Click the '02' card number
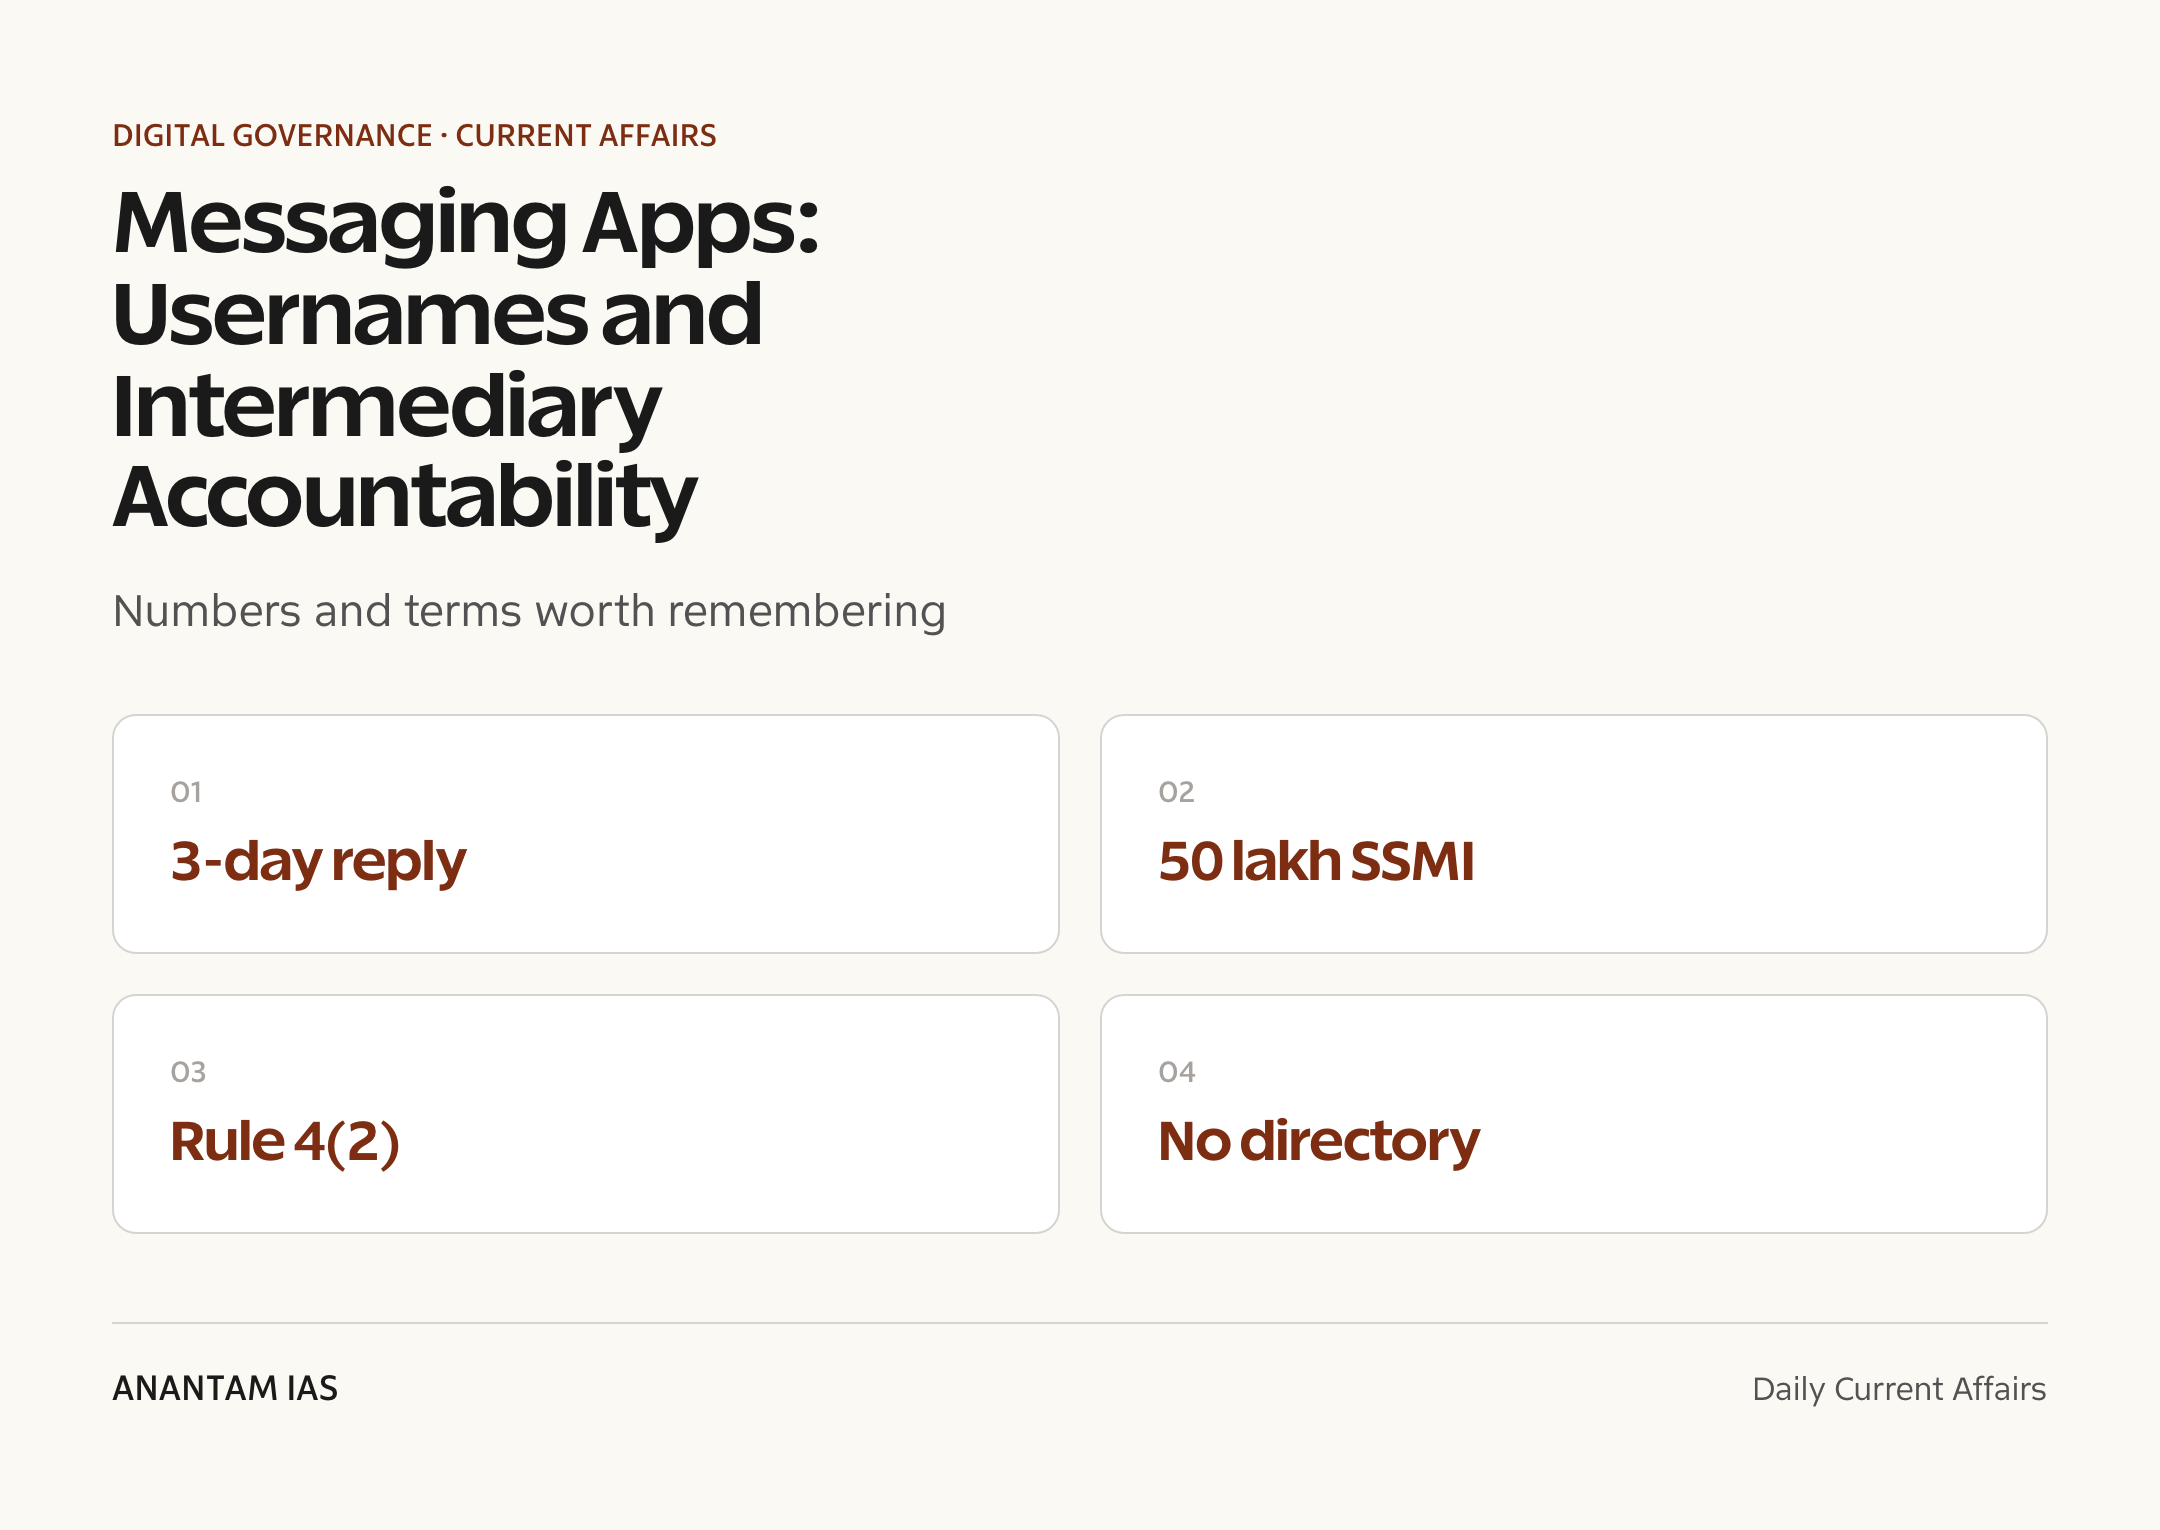This screenshot has width=2160, height=1530. (x=1176, y=792)
